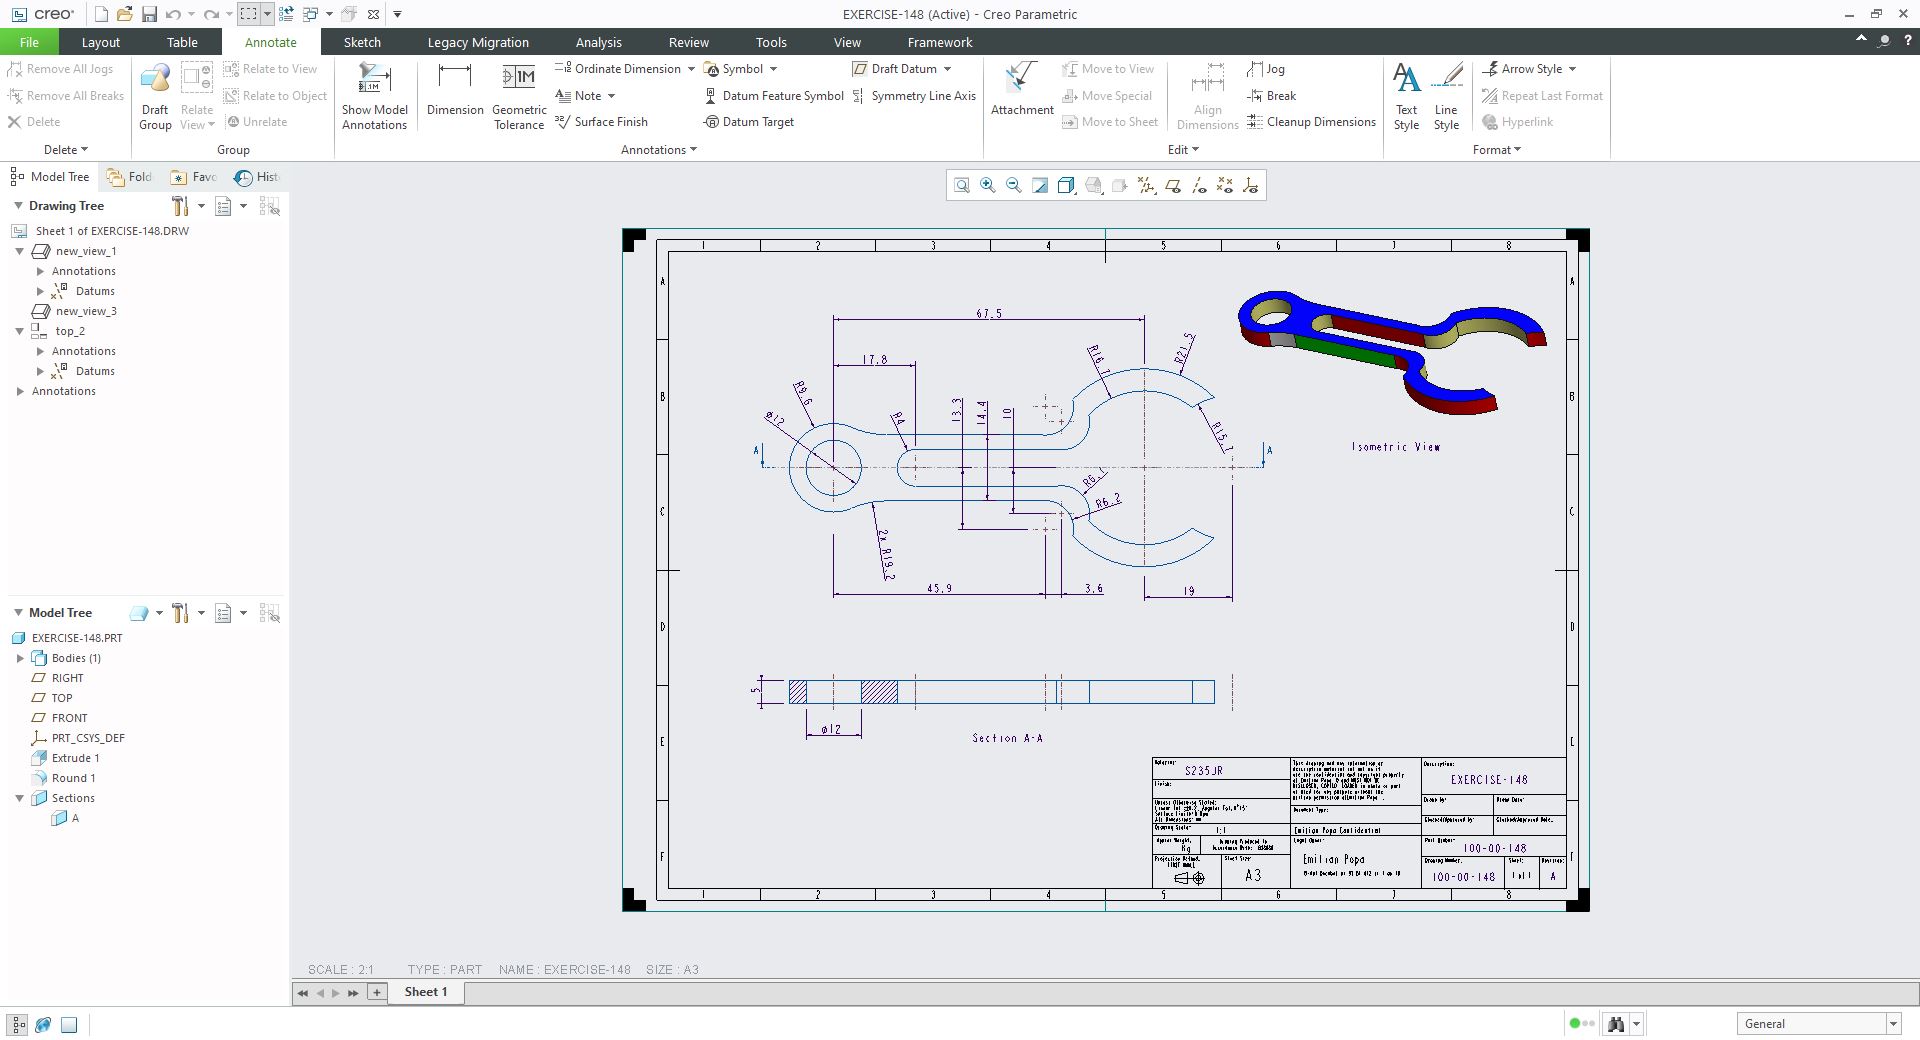Viewport: 1920px width, 1040px height.
Task: Expand the Bodies (1) node
Action: click(x=20, y=658)
